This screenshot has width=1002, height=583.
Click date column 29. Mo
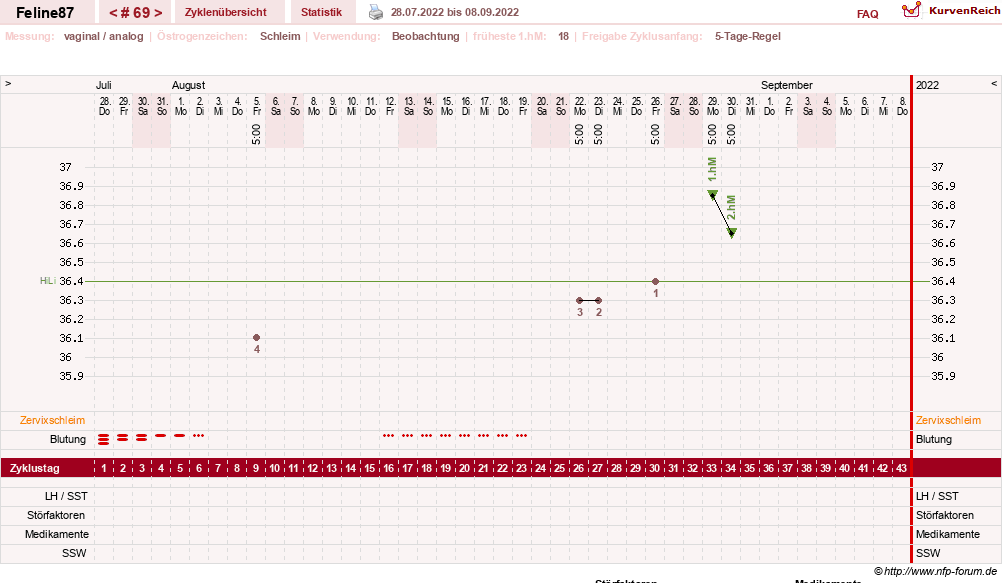(x=713, y=106)
